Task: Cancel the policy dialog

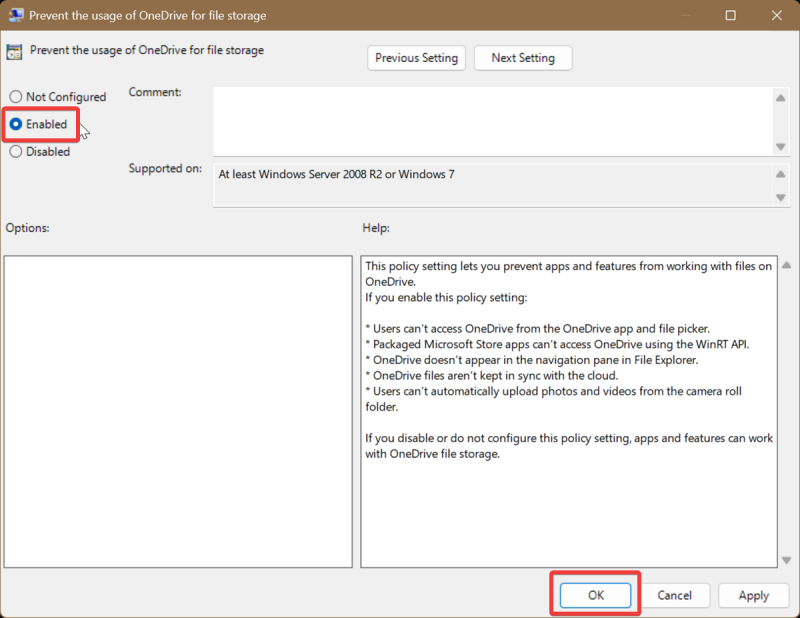Action: tap(674, 595)
